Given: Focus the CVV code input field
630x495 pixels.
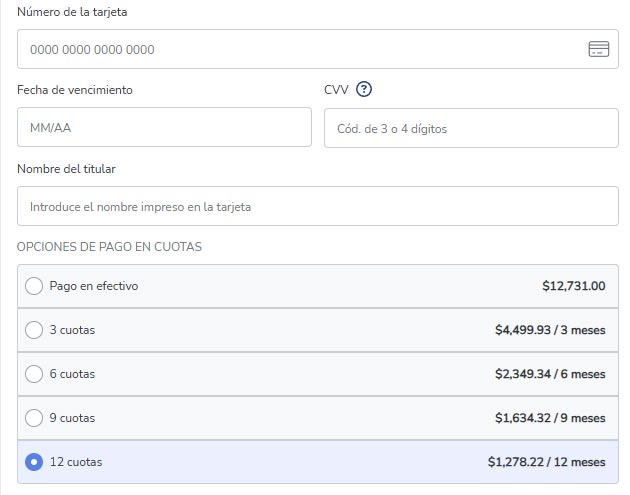Looking at the screenshot, I should (x=470, y=128).
